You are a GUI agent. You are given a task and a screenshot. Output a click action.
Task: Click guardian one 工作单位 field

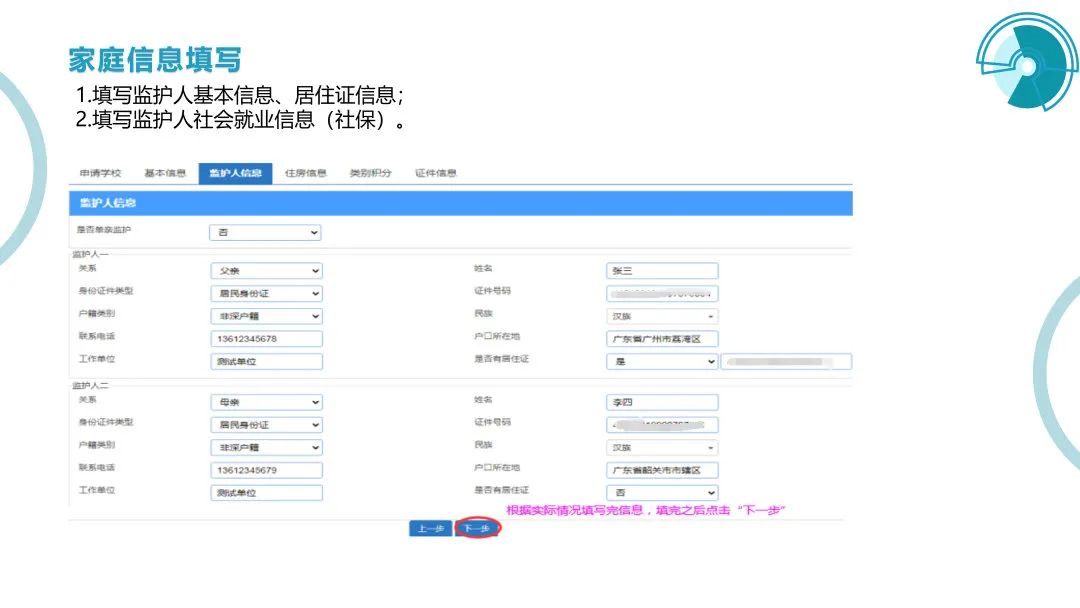coord(267,361)
